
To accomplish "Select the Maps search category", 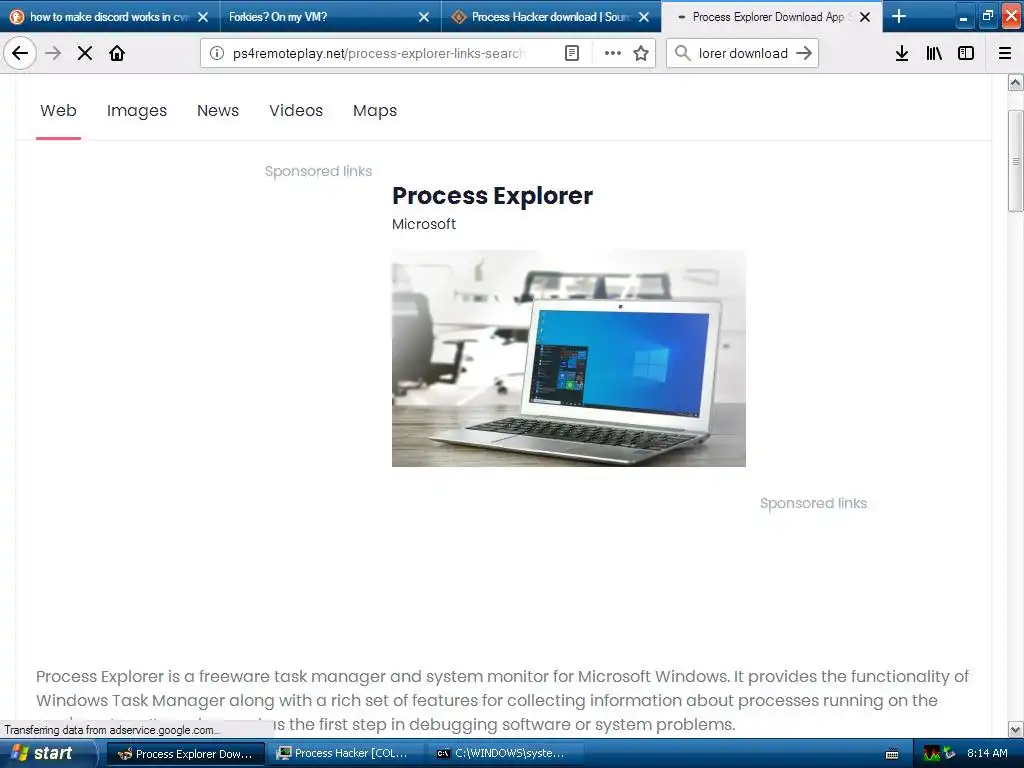I will pos(375,110).
